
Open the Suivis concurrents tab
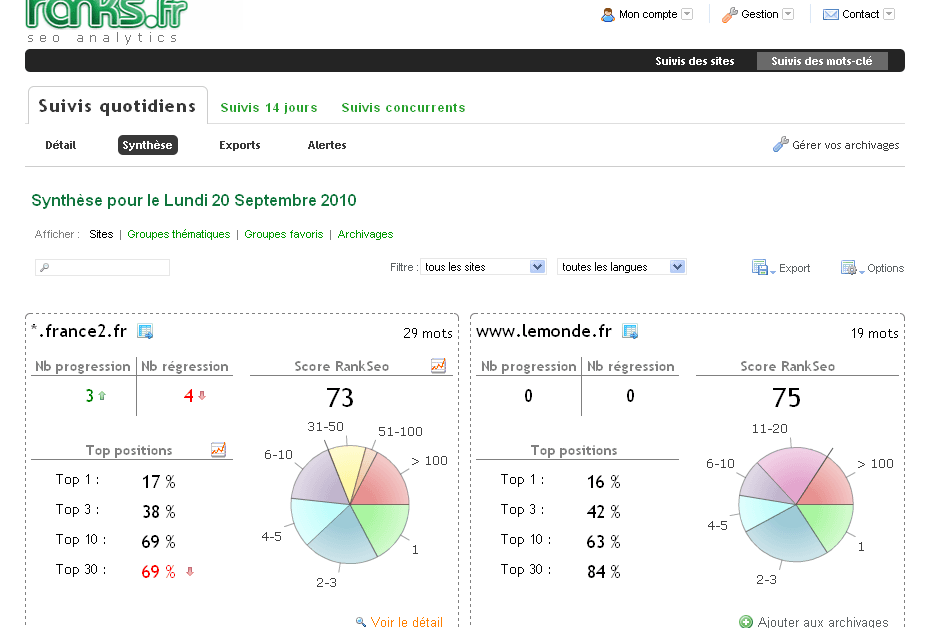point(403,108)
